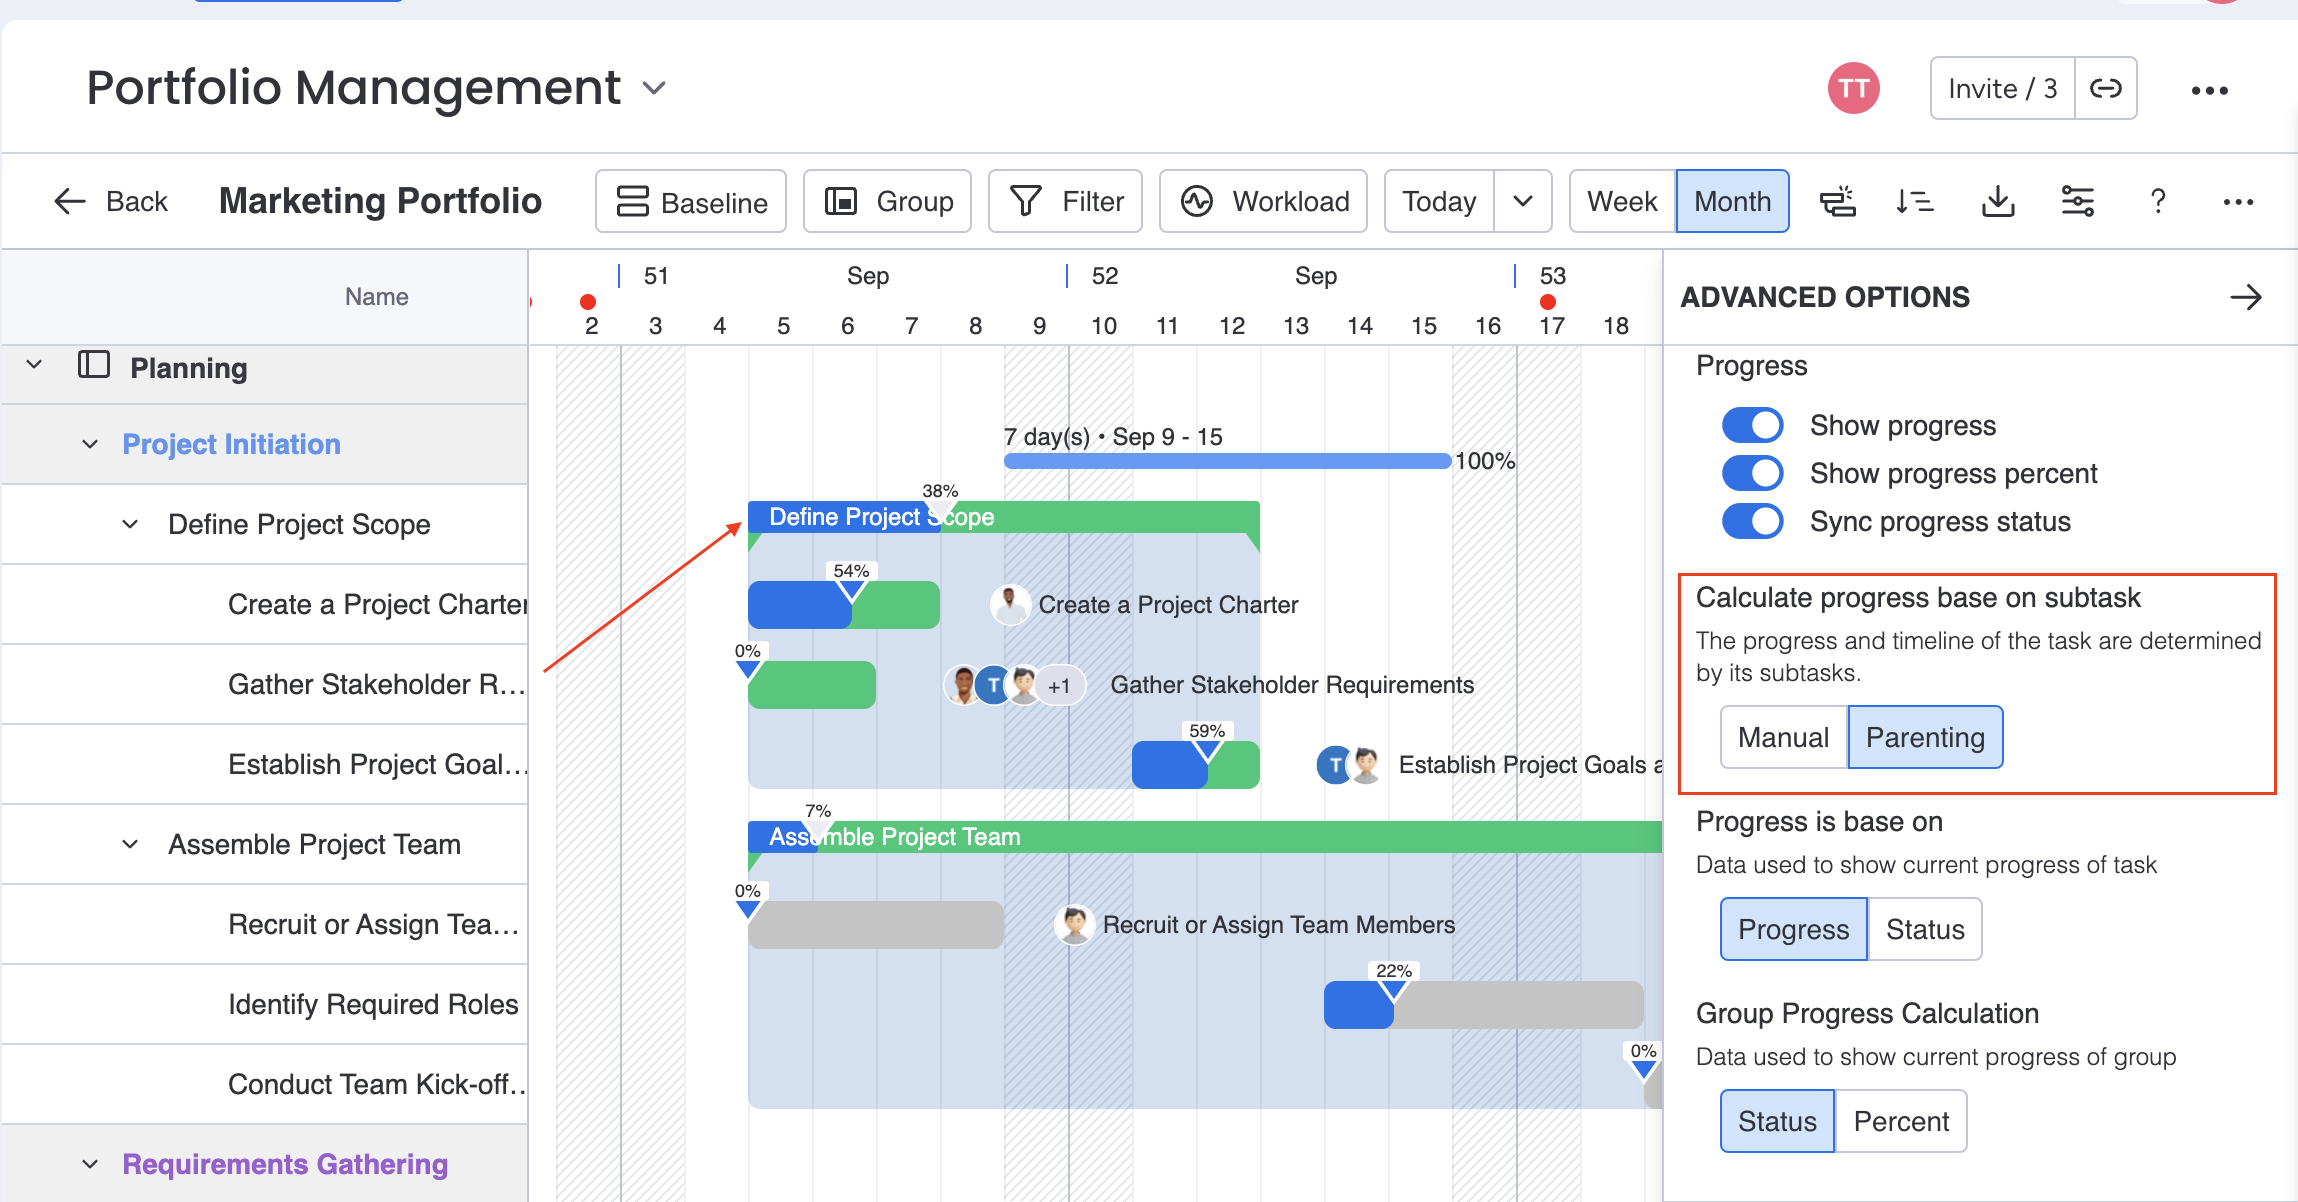The width and height of the screenshot is (2298, 1202).
Task: Turn off Show progress toggle
Action: [x=1752, y=425]
